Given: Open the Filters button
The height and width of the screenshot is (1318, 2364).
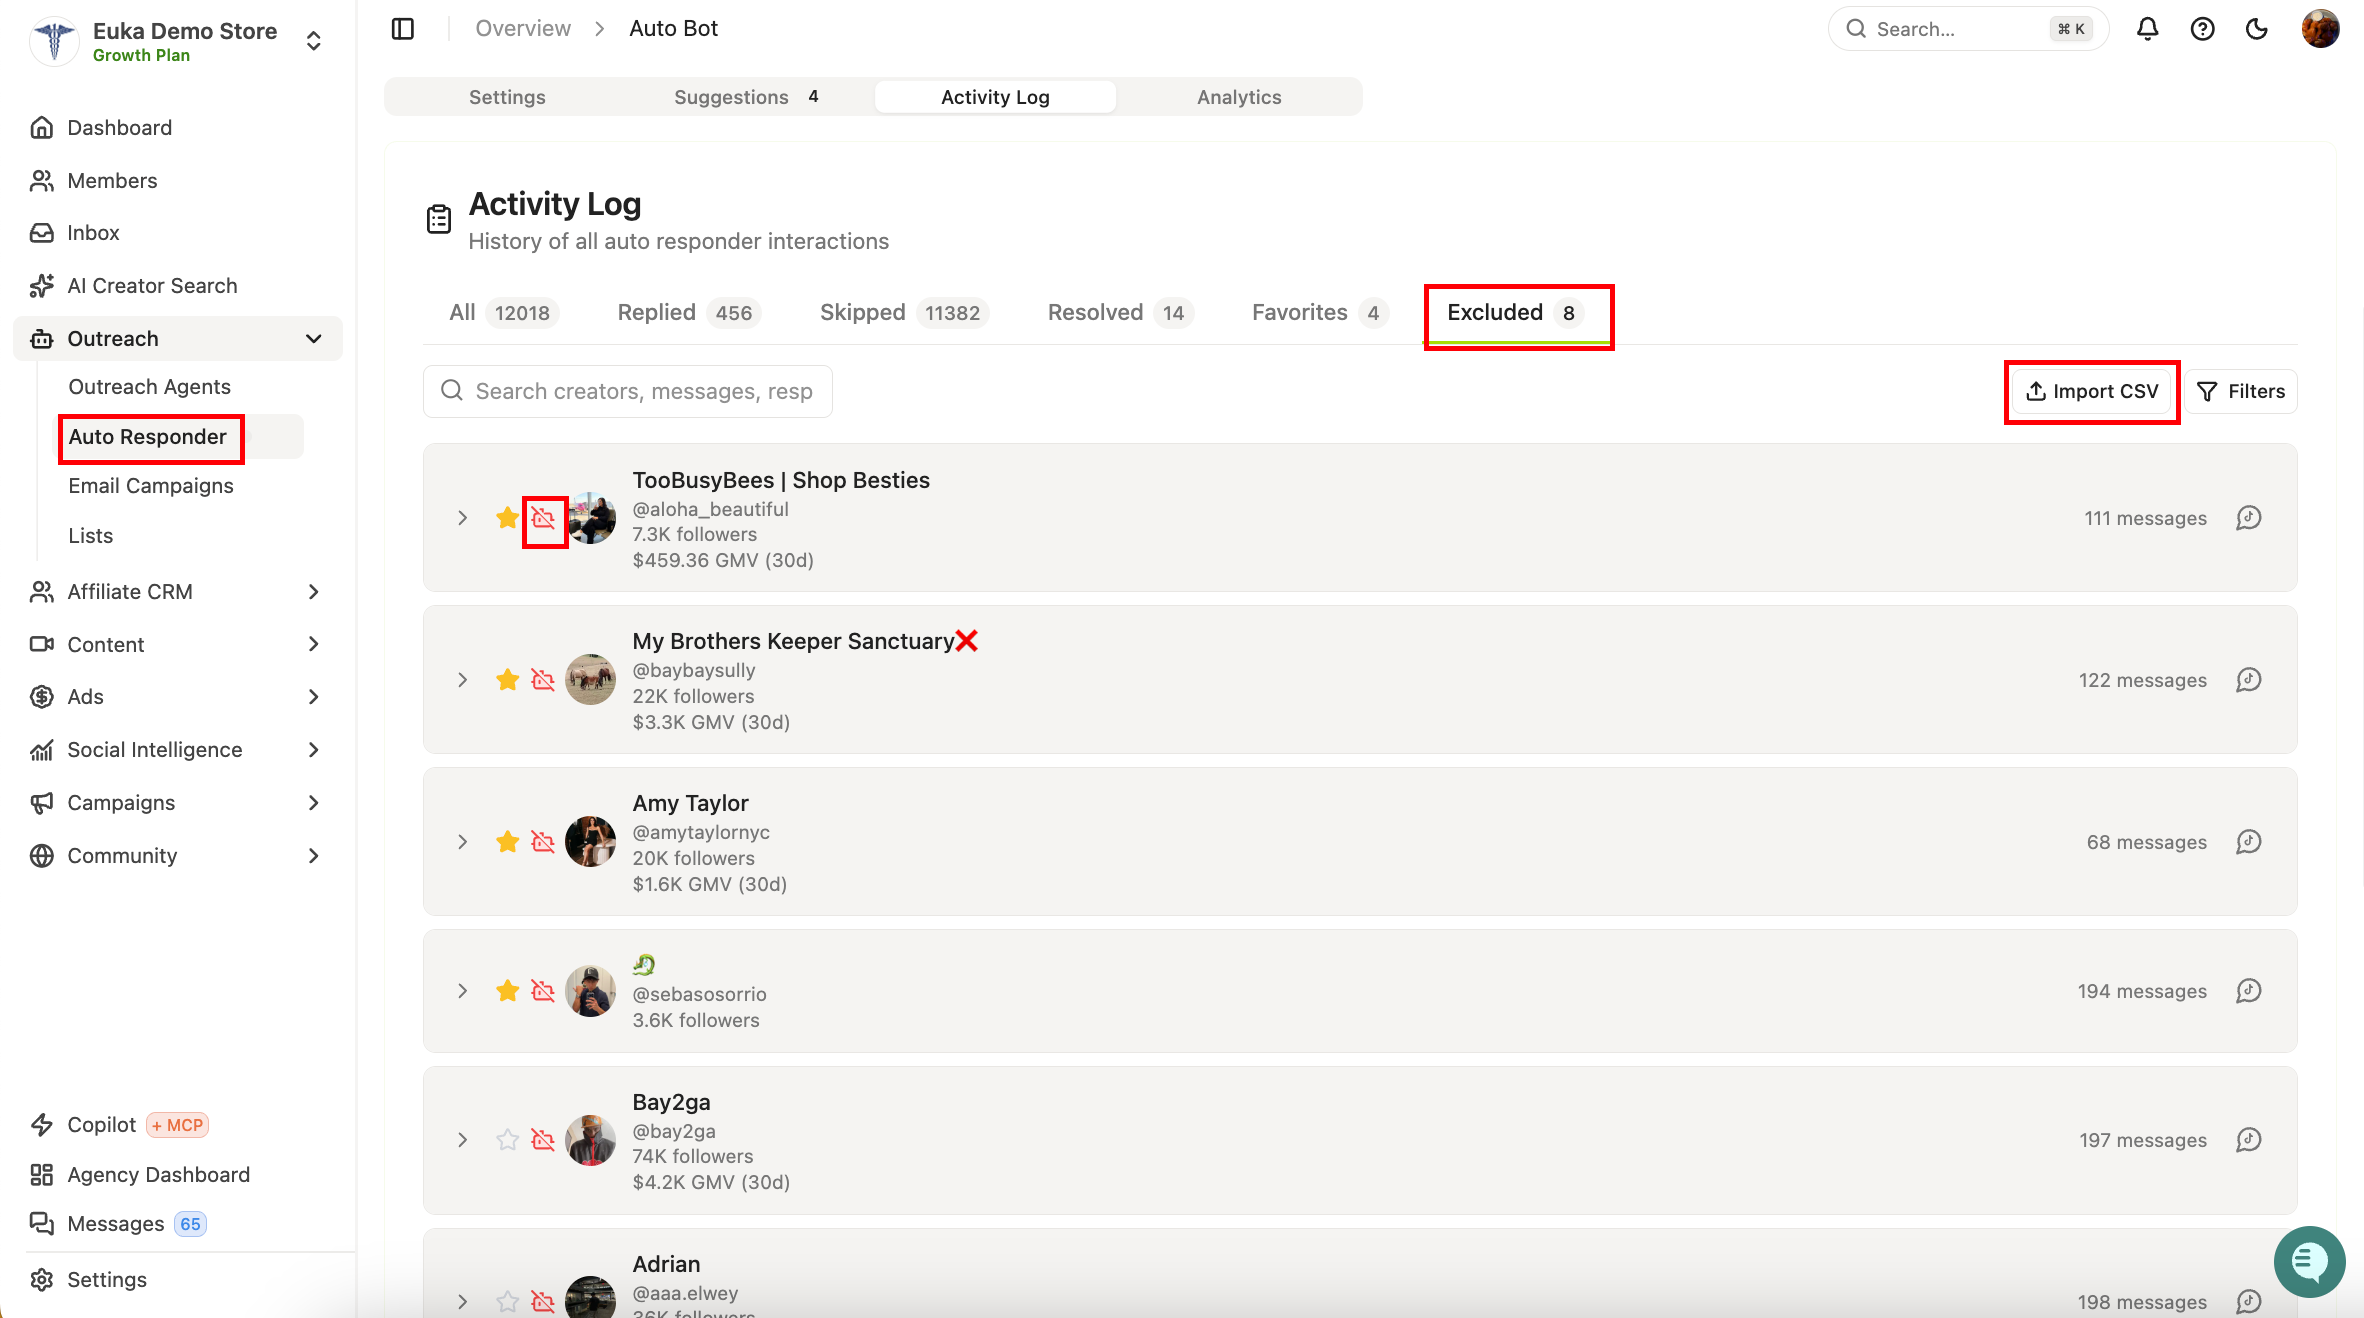Looking at the screenshot, I should [x=2241, y=391].
